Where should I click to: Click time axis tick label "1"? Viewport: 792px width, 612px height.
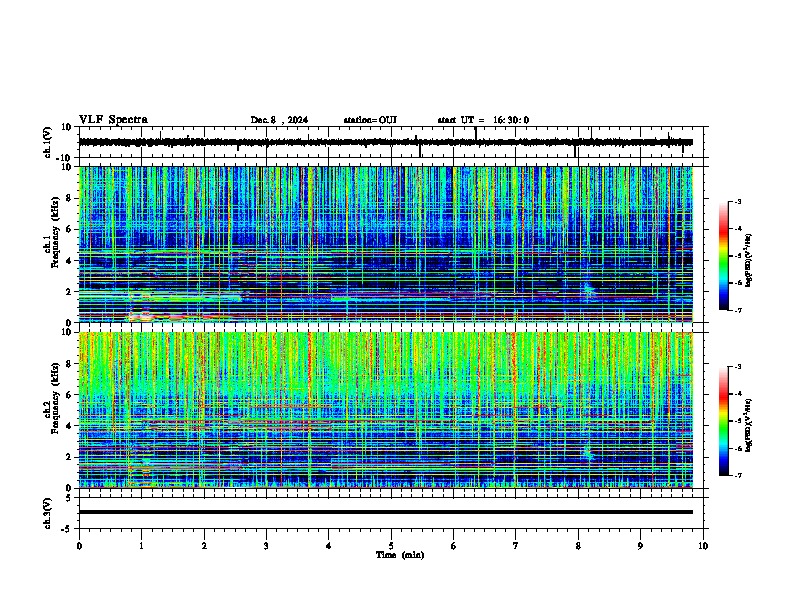pyautogui.click(x=141, y=546)
